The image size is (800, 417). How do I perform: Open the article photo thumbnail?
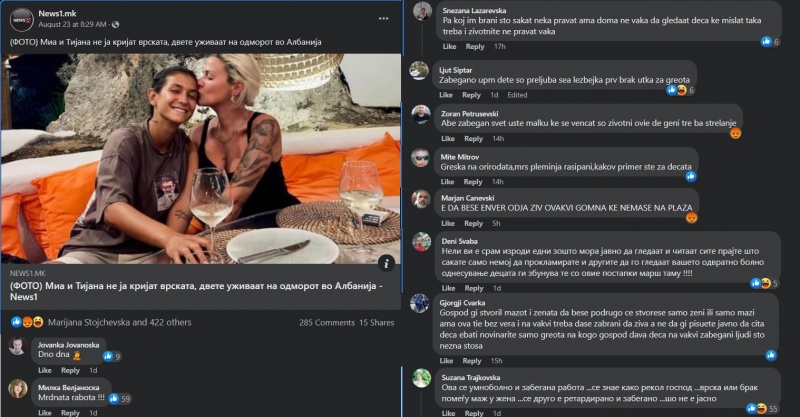pyautogui.click(x=201, y=159)
